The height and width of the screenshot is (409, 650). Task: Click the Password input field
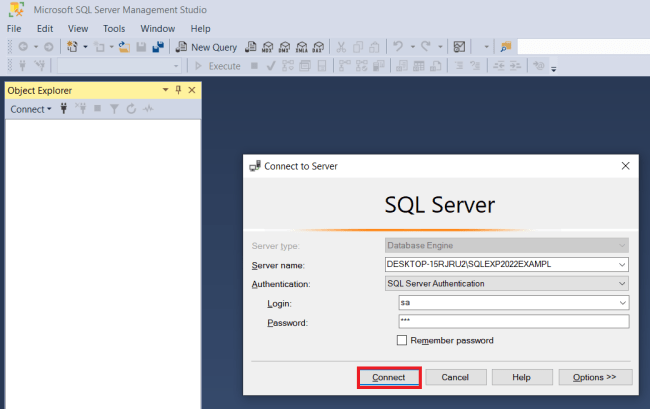pyautogui.click(x=514, y=322)
